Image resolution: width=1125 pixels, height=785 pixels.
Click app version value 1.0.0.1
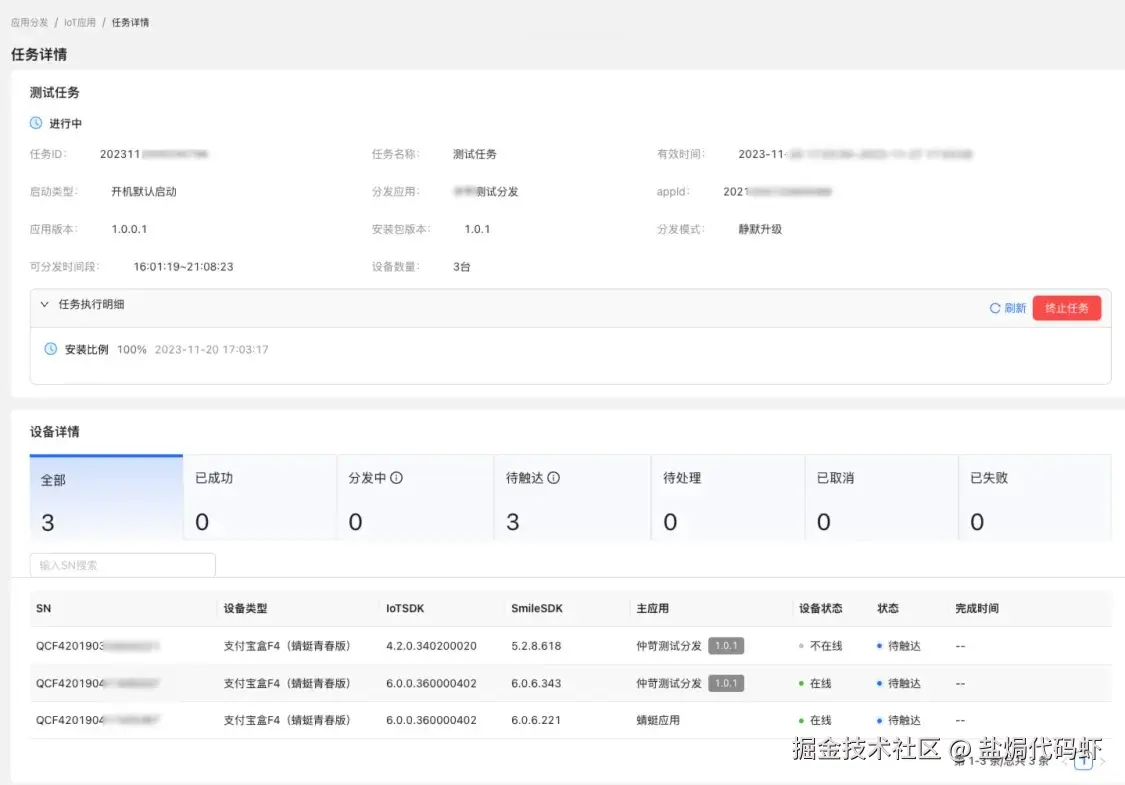click(129, 229)
